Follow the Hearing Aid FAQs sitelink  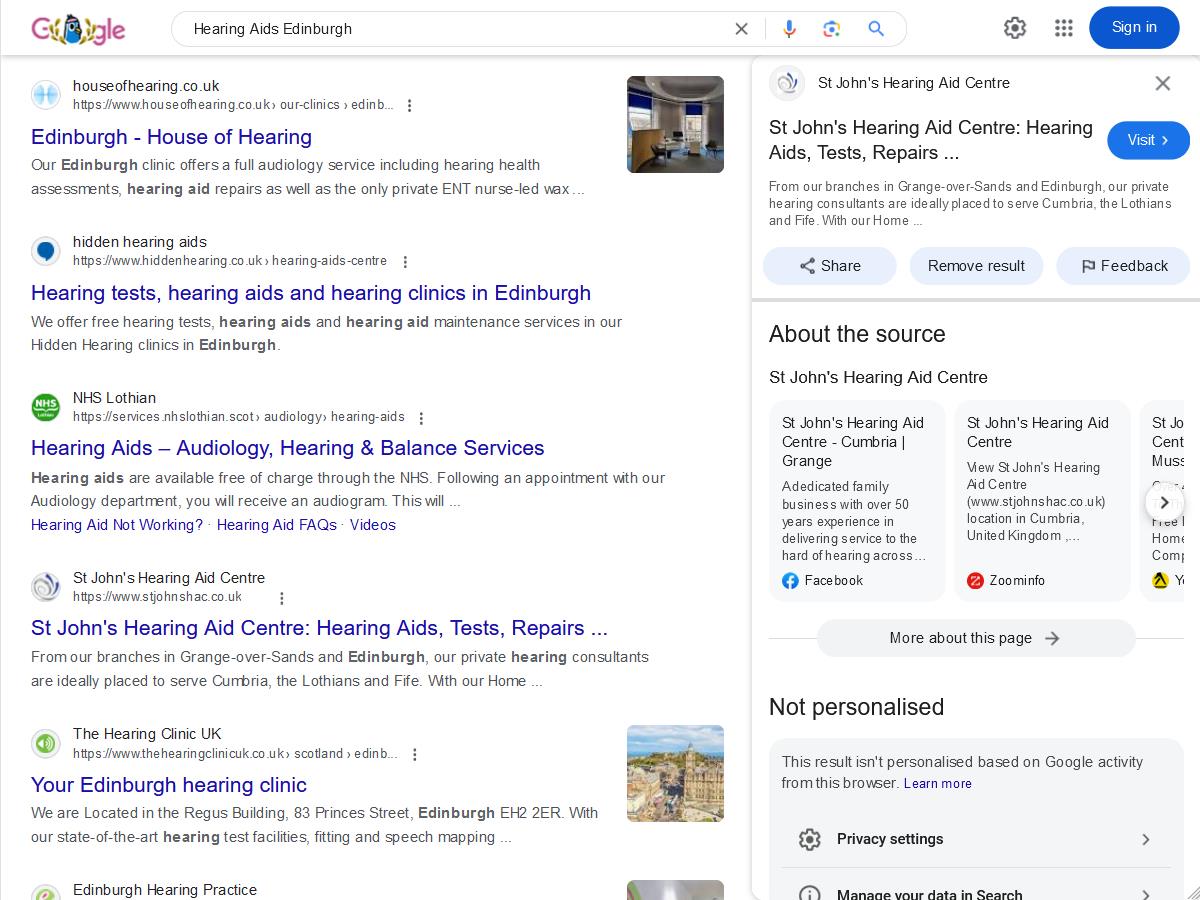tap(277, 525)
